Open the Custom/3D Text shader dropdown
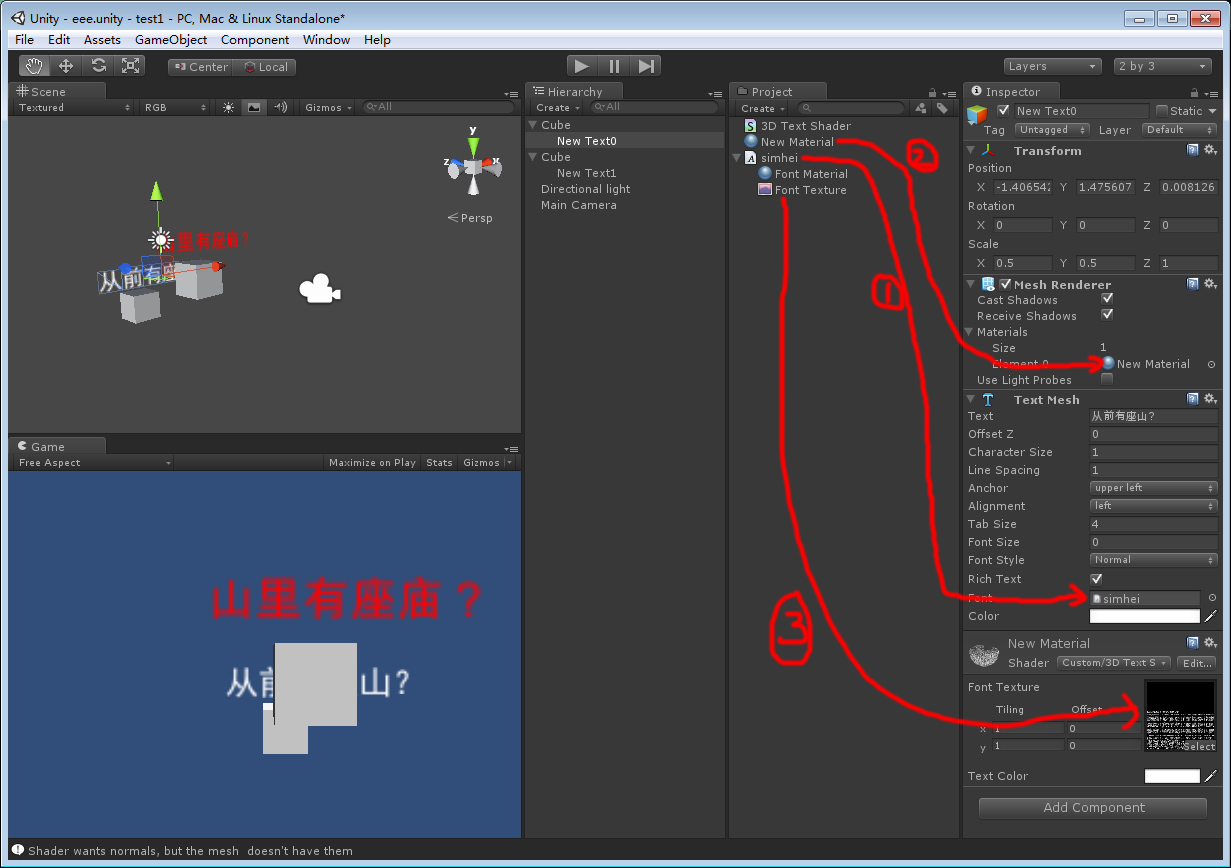 1113,662
